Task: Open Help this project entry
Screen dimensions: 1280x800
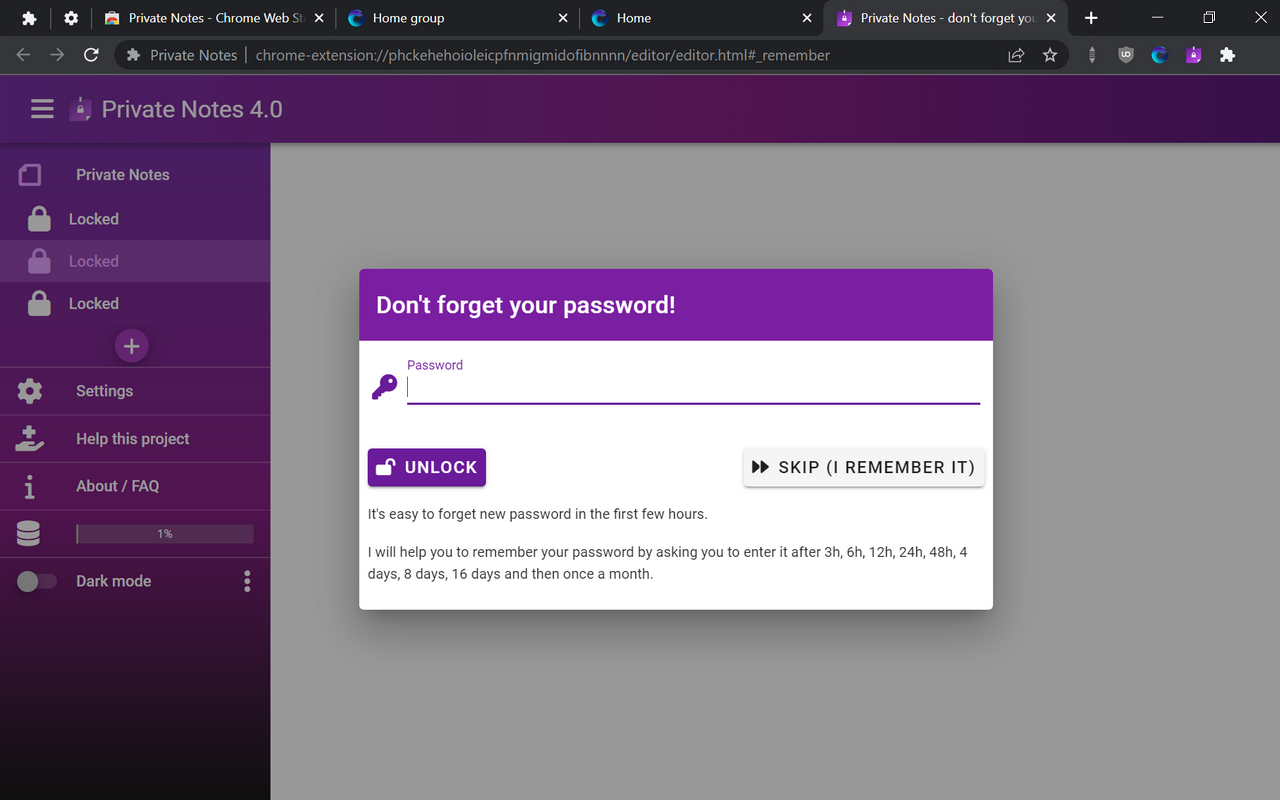Action: pos(135,438)
